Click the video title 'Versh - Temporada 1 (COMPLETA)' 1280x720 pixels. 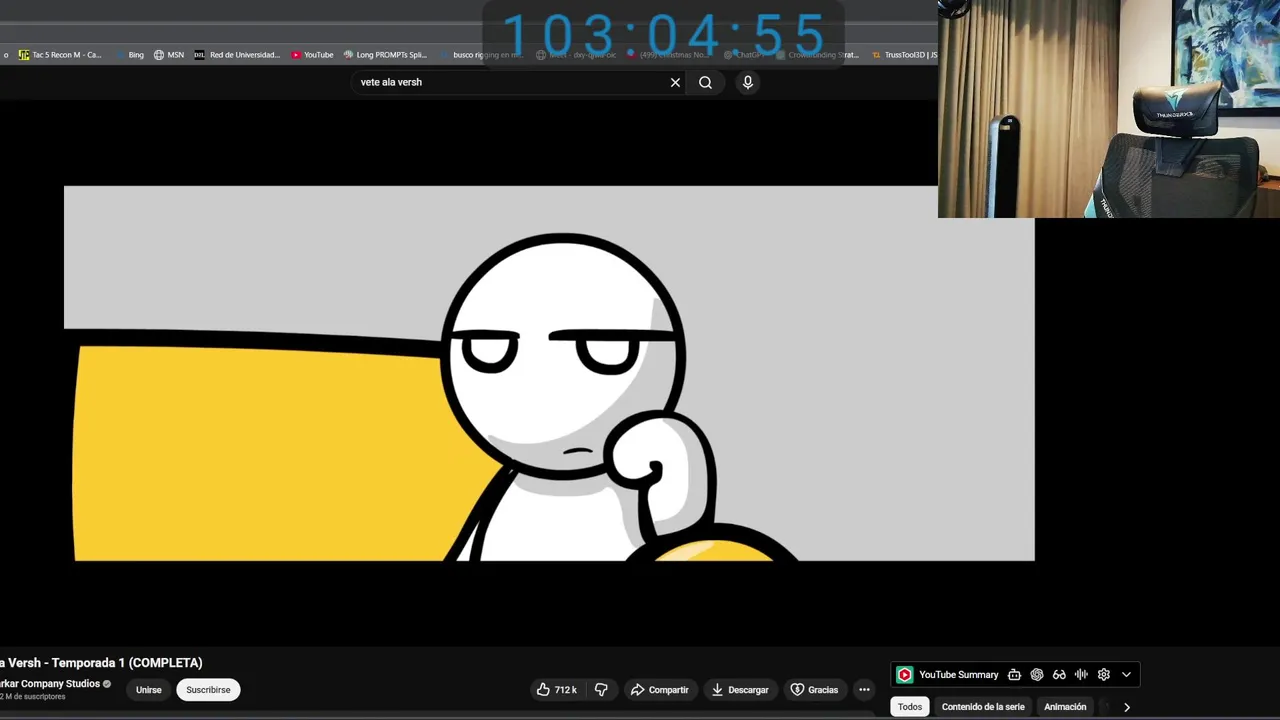[x=105, y=663]
